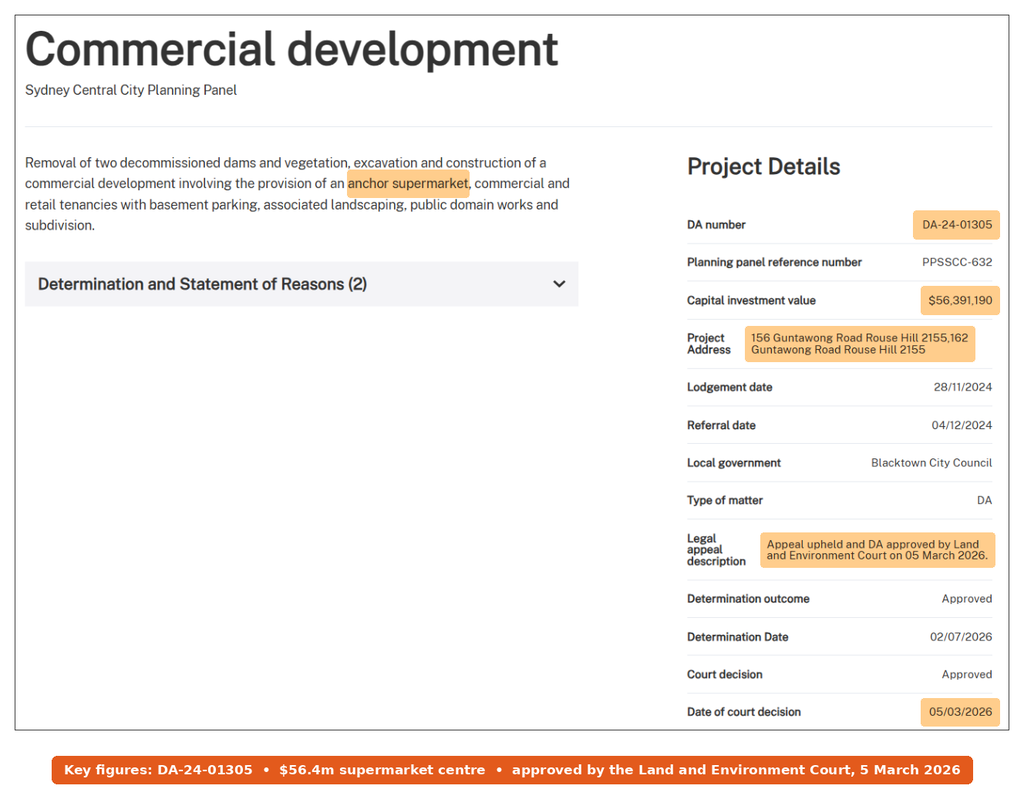Click the DA number label
1024x799 pixels.
point(716,225)
